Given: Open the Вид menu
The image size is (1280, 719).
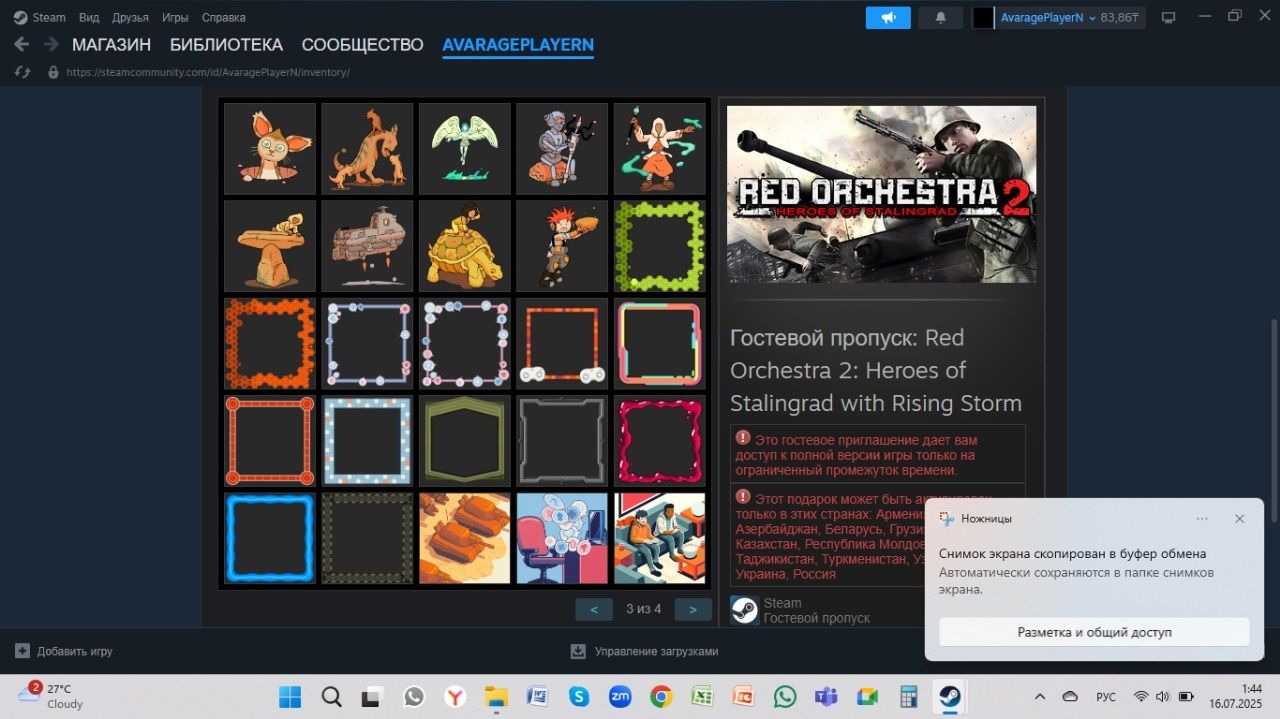Looking at the screenshot, I should pyautogui.click(x=89, y=17).
